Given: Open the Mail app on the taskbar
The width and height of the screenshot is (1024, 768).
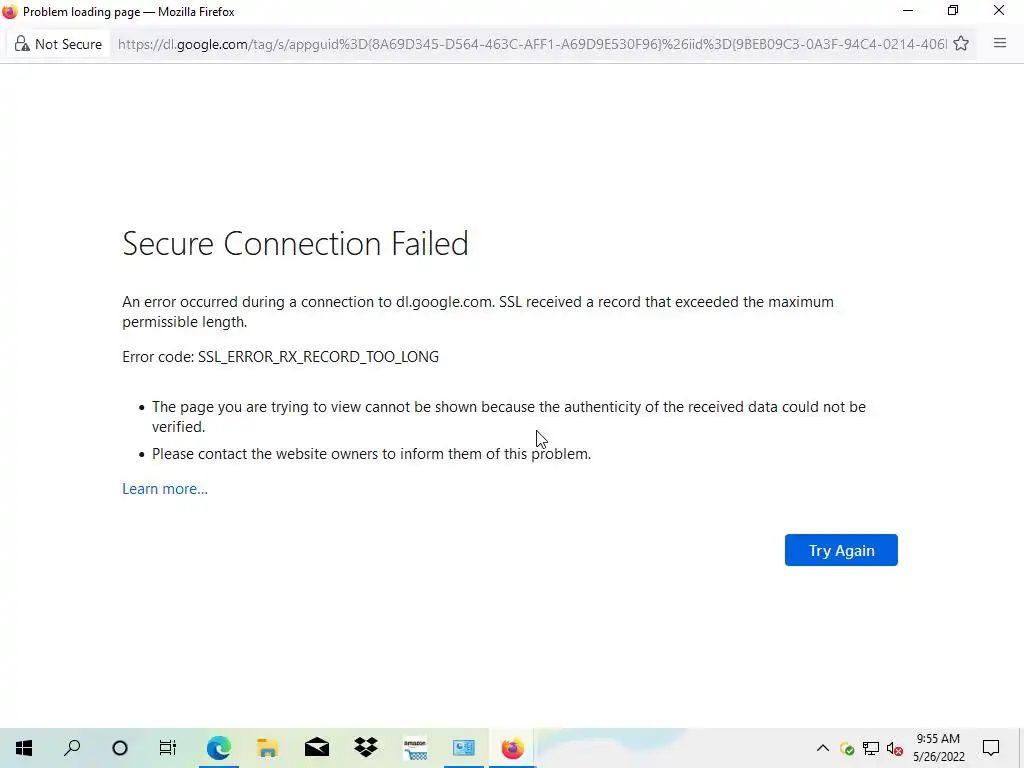Looking at the screenshot, I should click(x=317, y=748).
